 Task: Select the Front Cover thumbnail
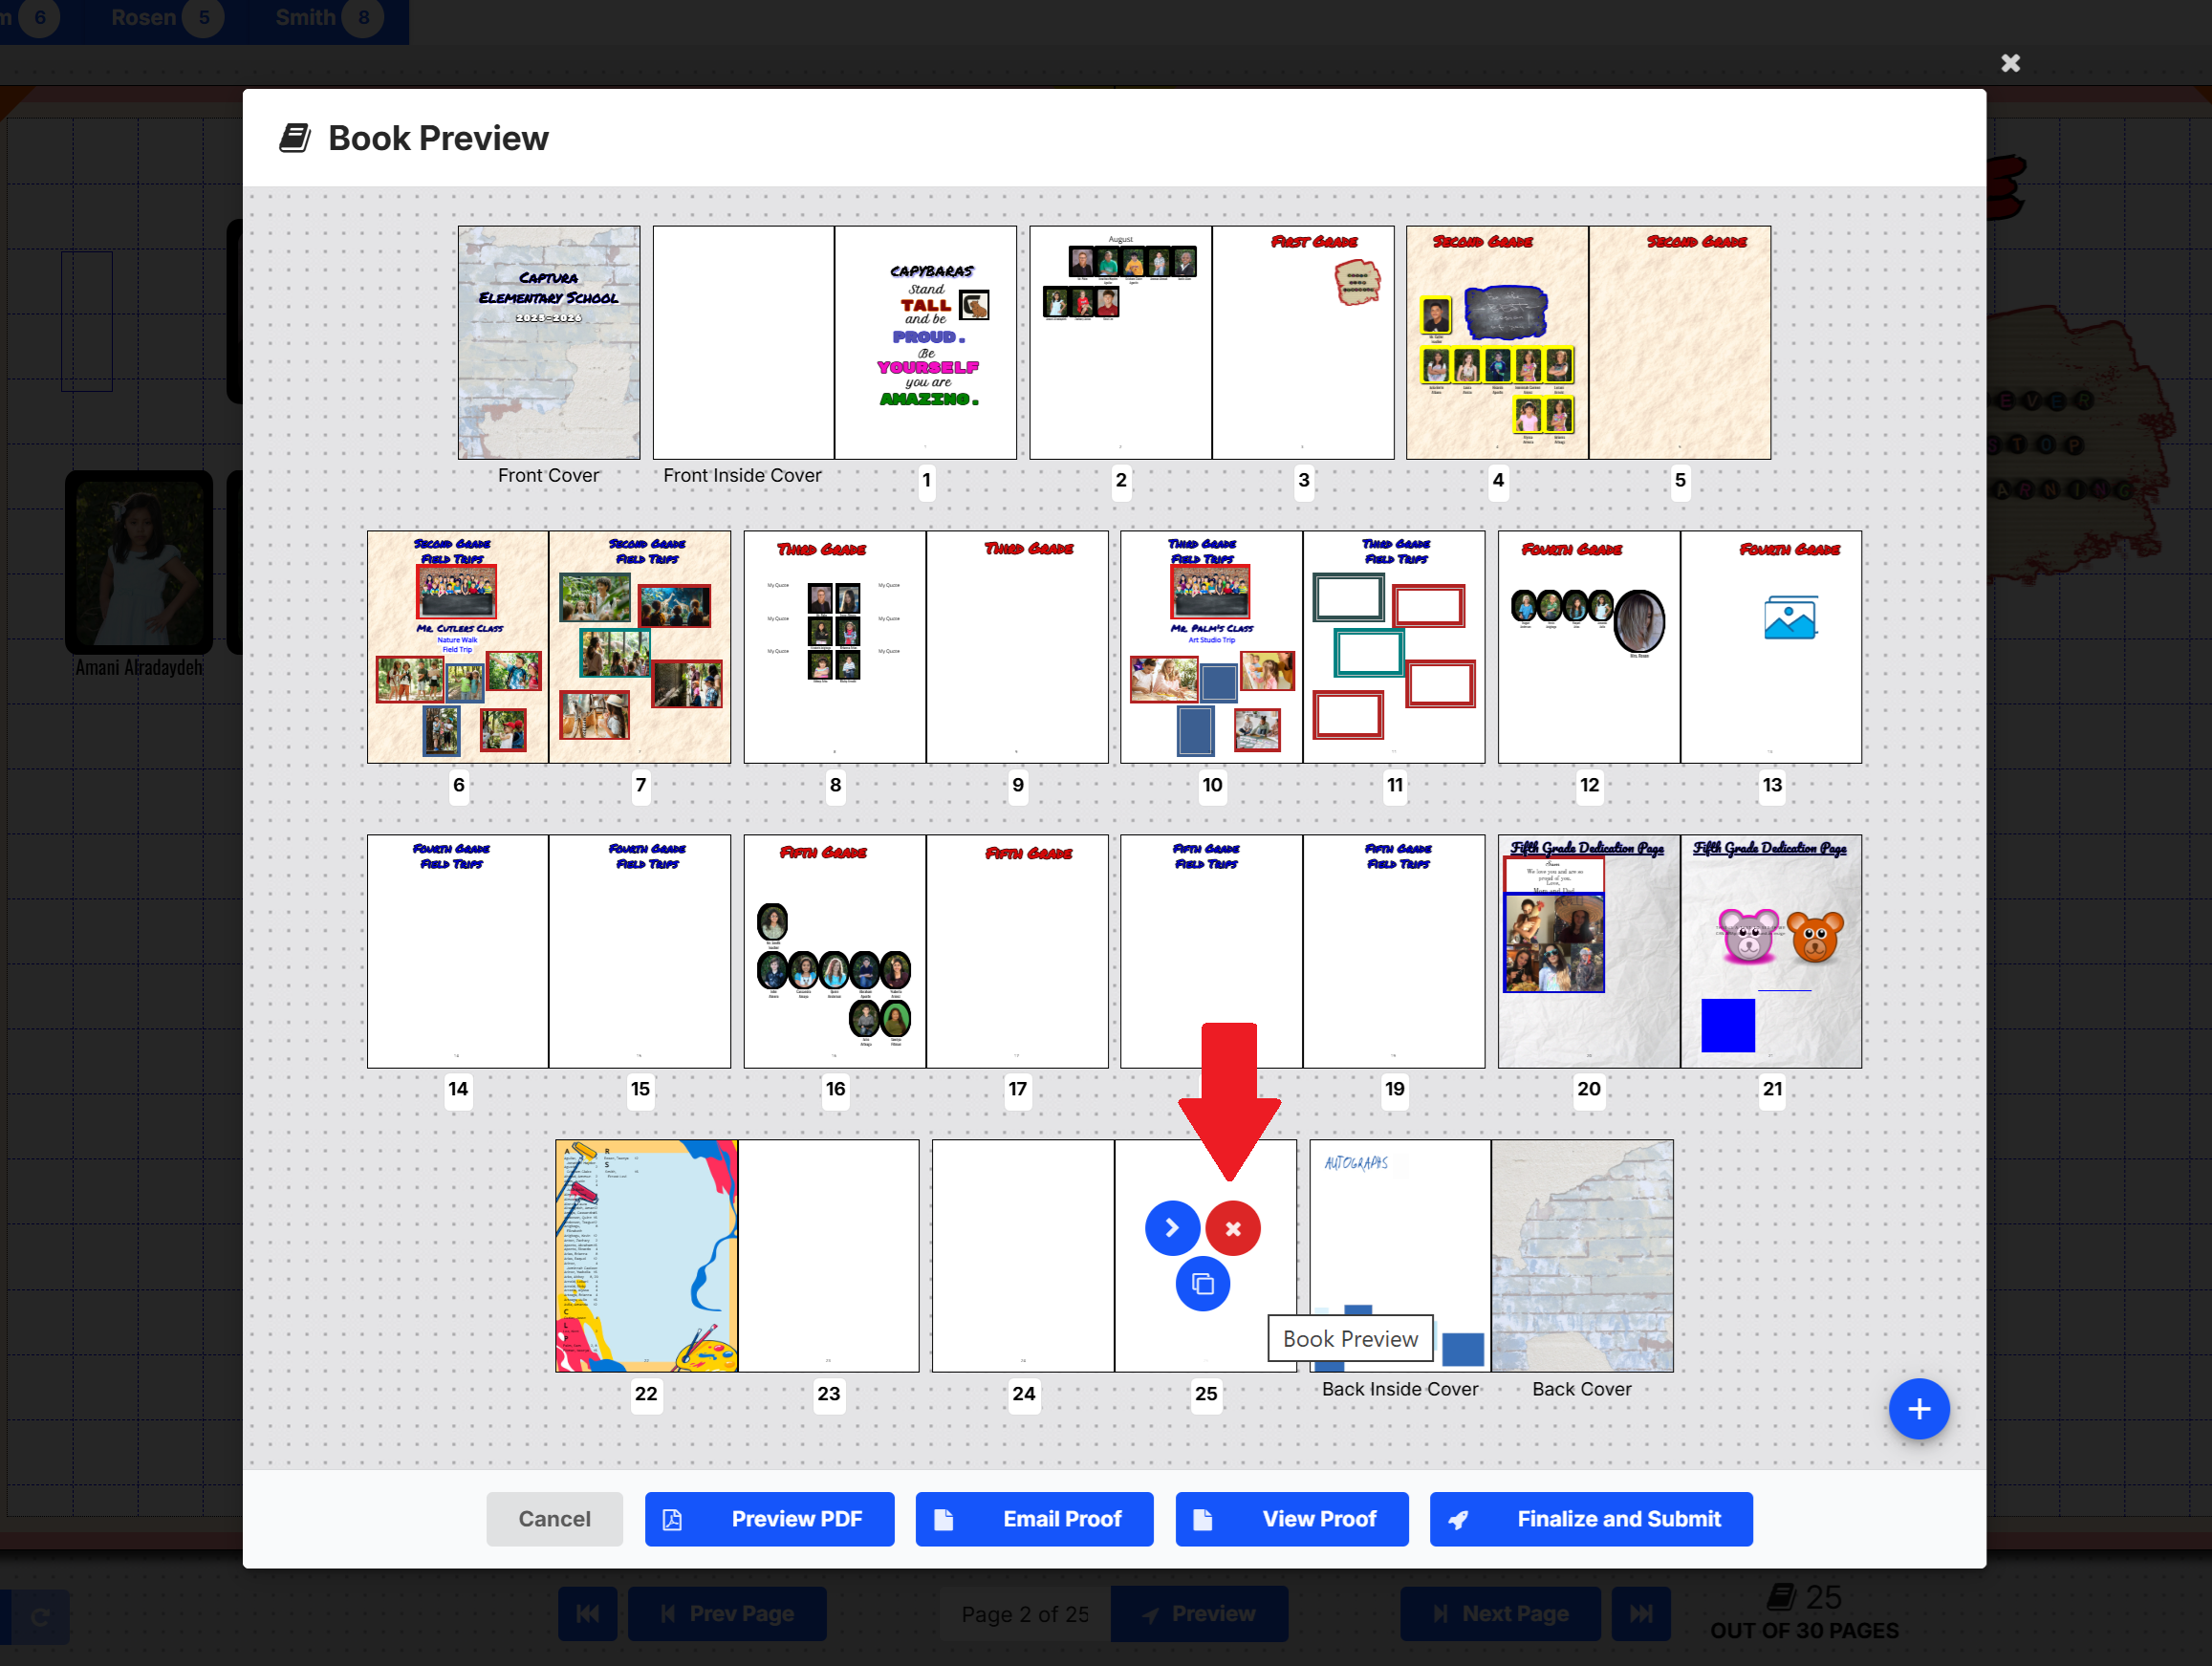tap(548, 342)
